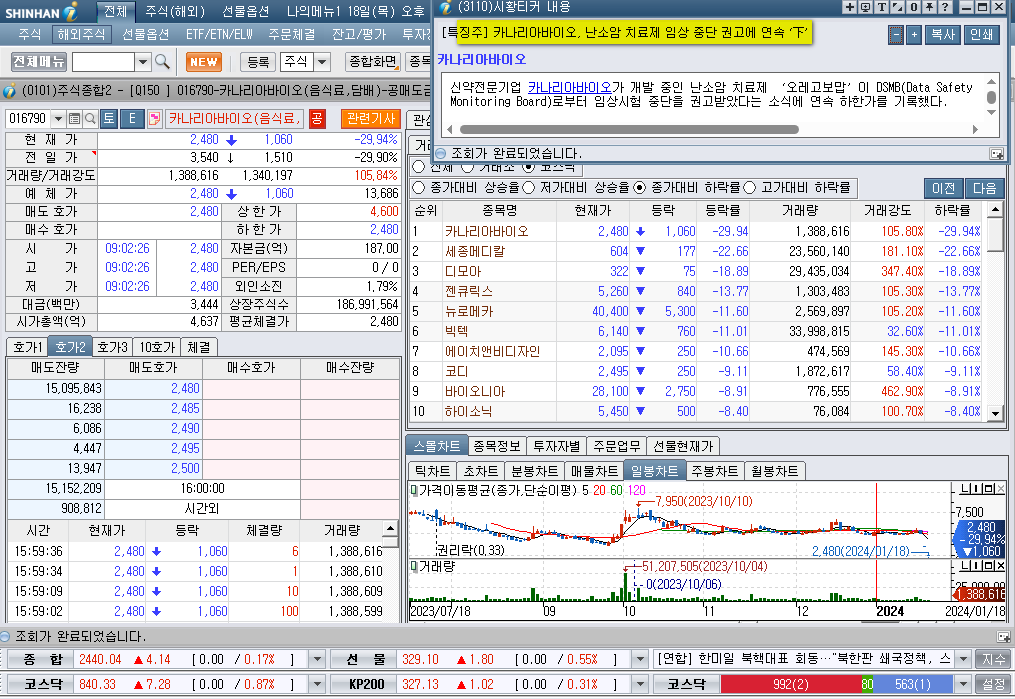
Task: Click 등록 button
Action: tap(258, 62)
